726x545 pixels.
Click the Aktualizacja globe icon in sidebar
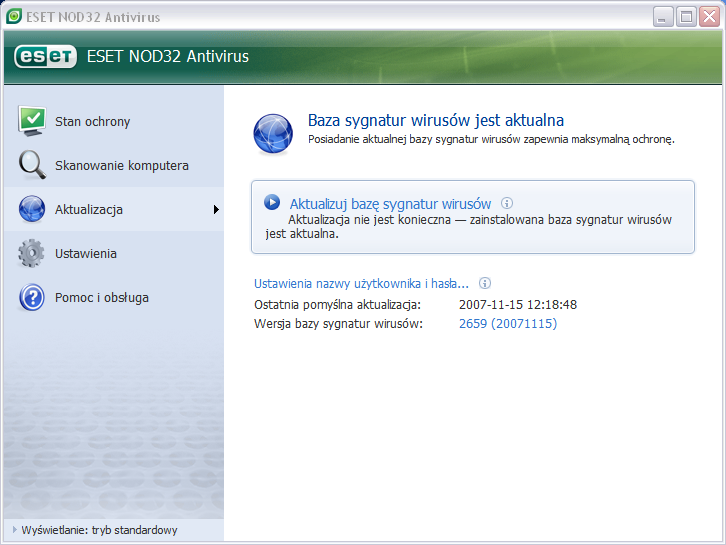[x=32, y=209]
